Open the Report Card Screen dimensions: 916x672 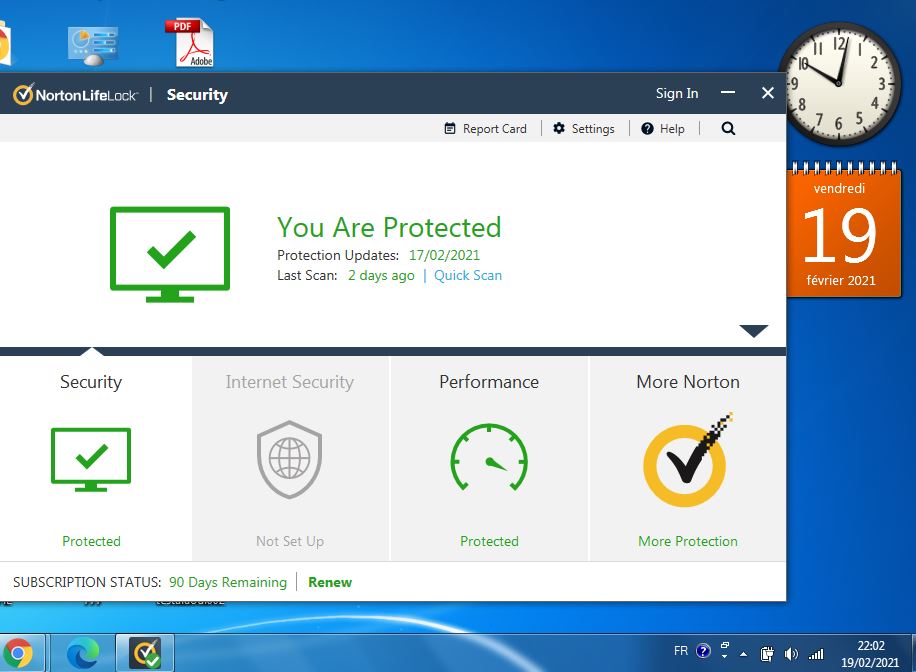click(x=485, y=129)
